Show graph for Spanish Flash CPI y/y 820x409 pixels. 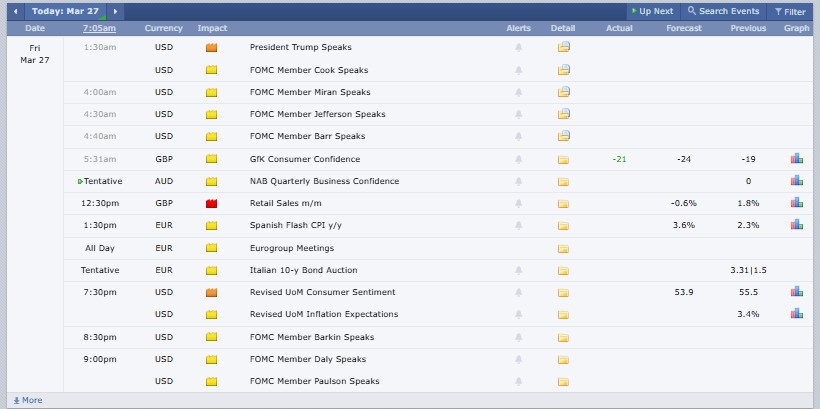[796, 224]
